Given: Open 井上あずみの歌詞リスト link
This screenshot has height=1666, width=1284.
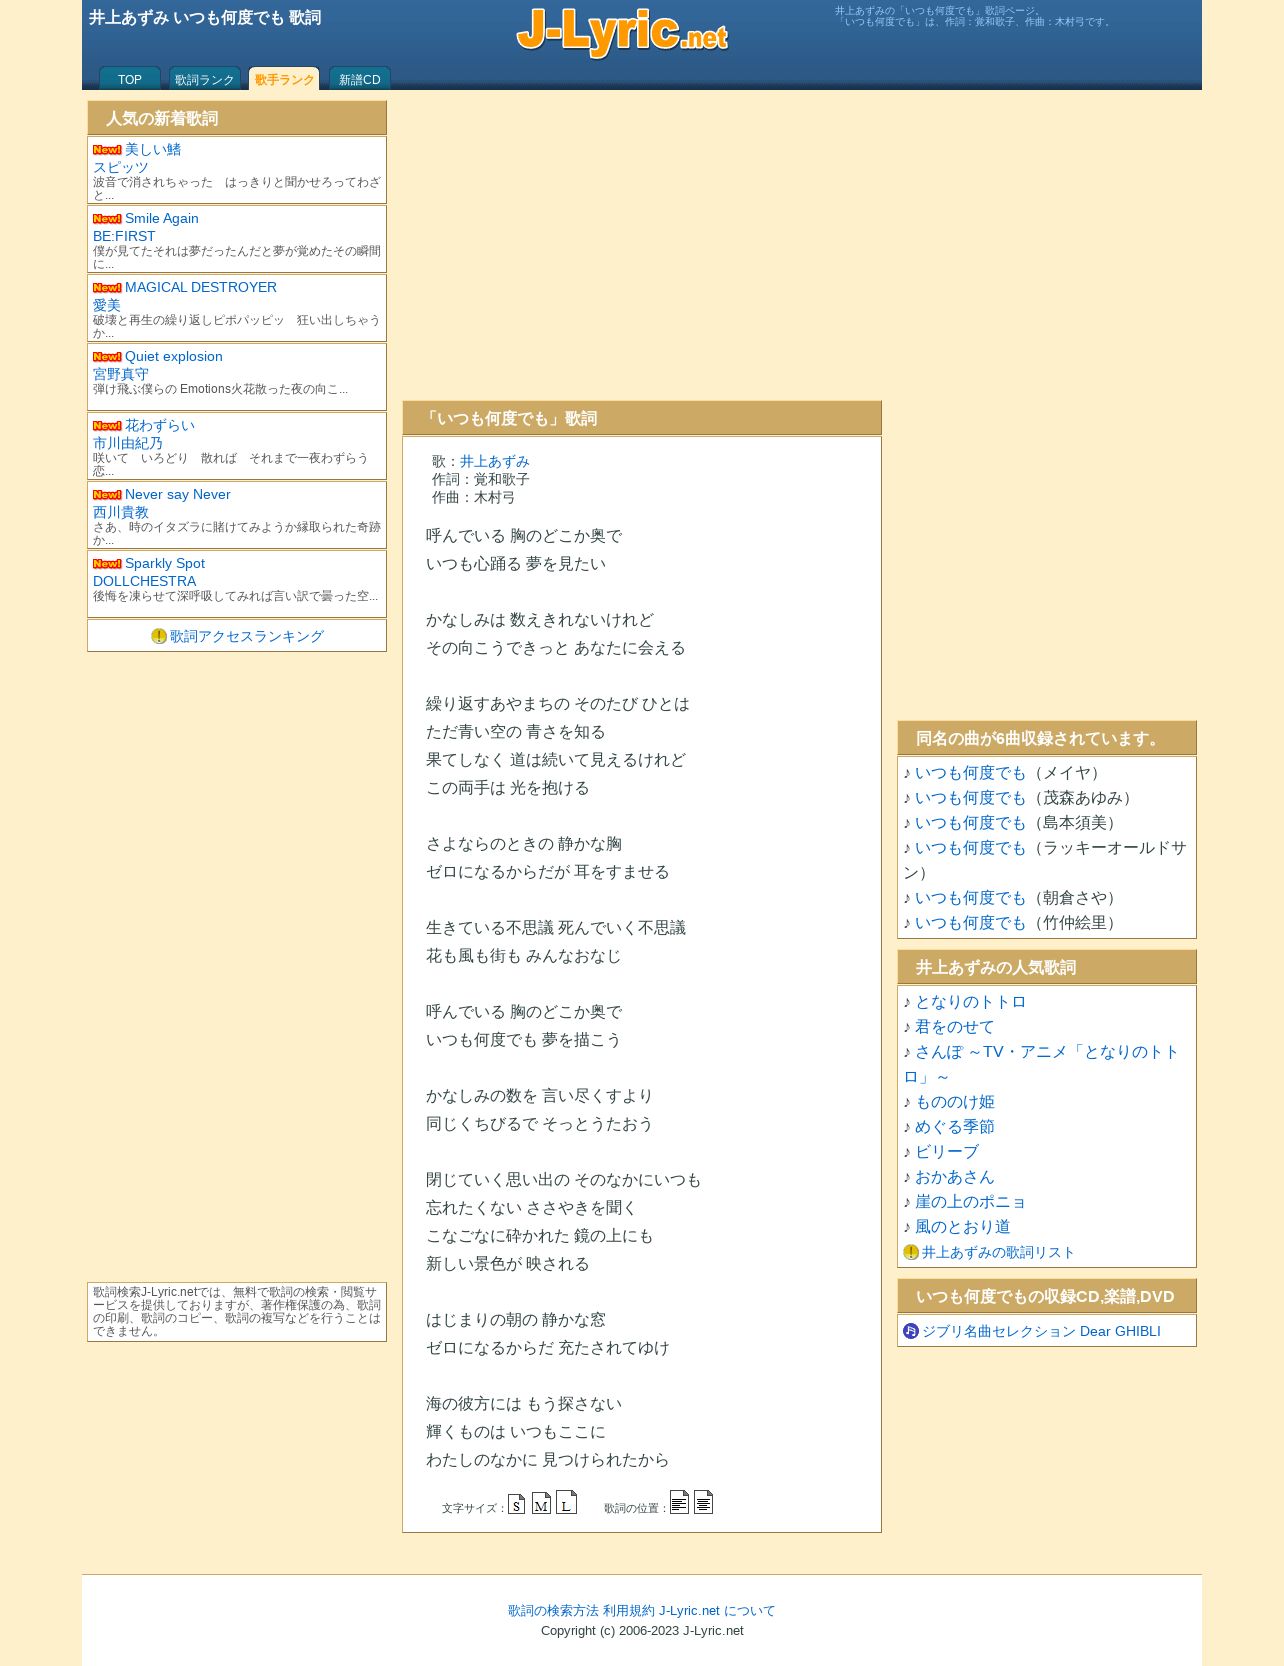Looking at the screenshot, I should [998, 1252].
